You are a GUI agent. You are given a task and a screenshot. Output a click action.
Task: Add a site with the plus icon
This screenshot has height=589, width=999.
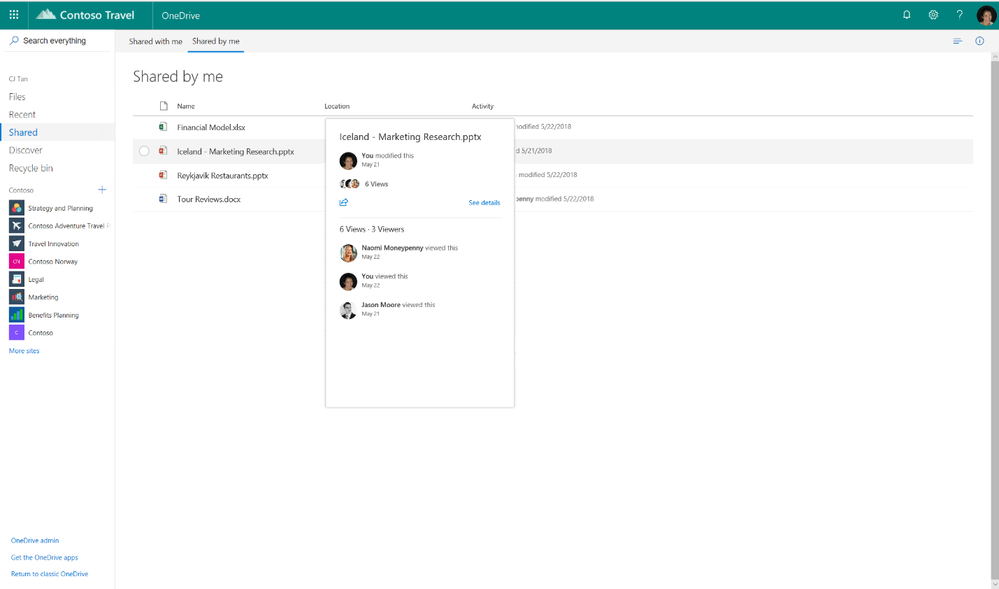(x=102, y=189)
